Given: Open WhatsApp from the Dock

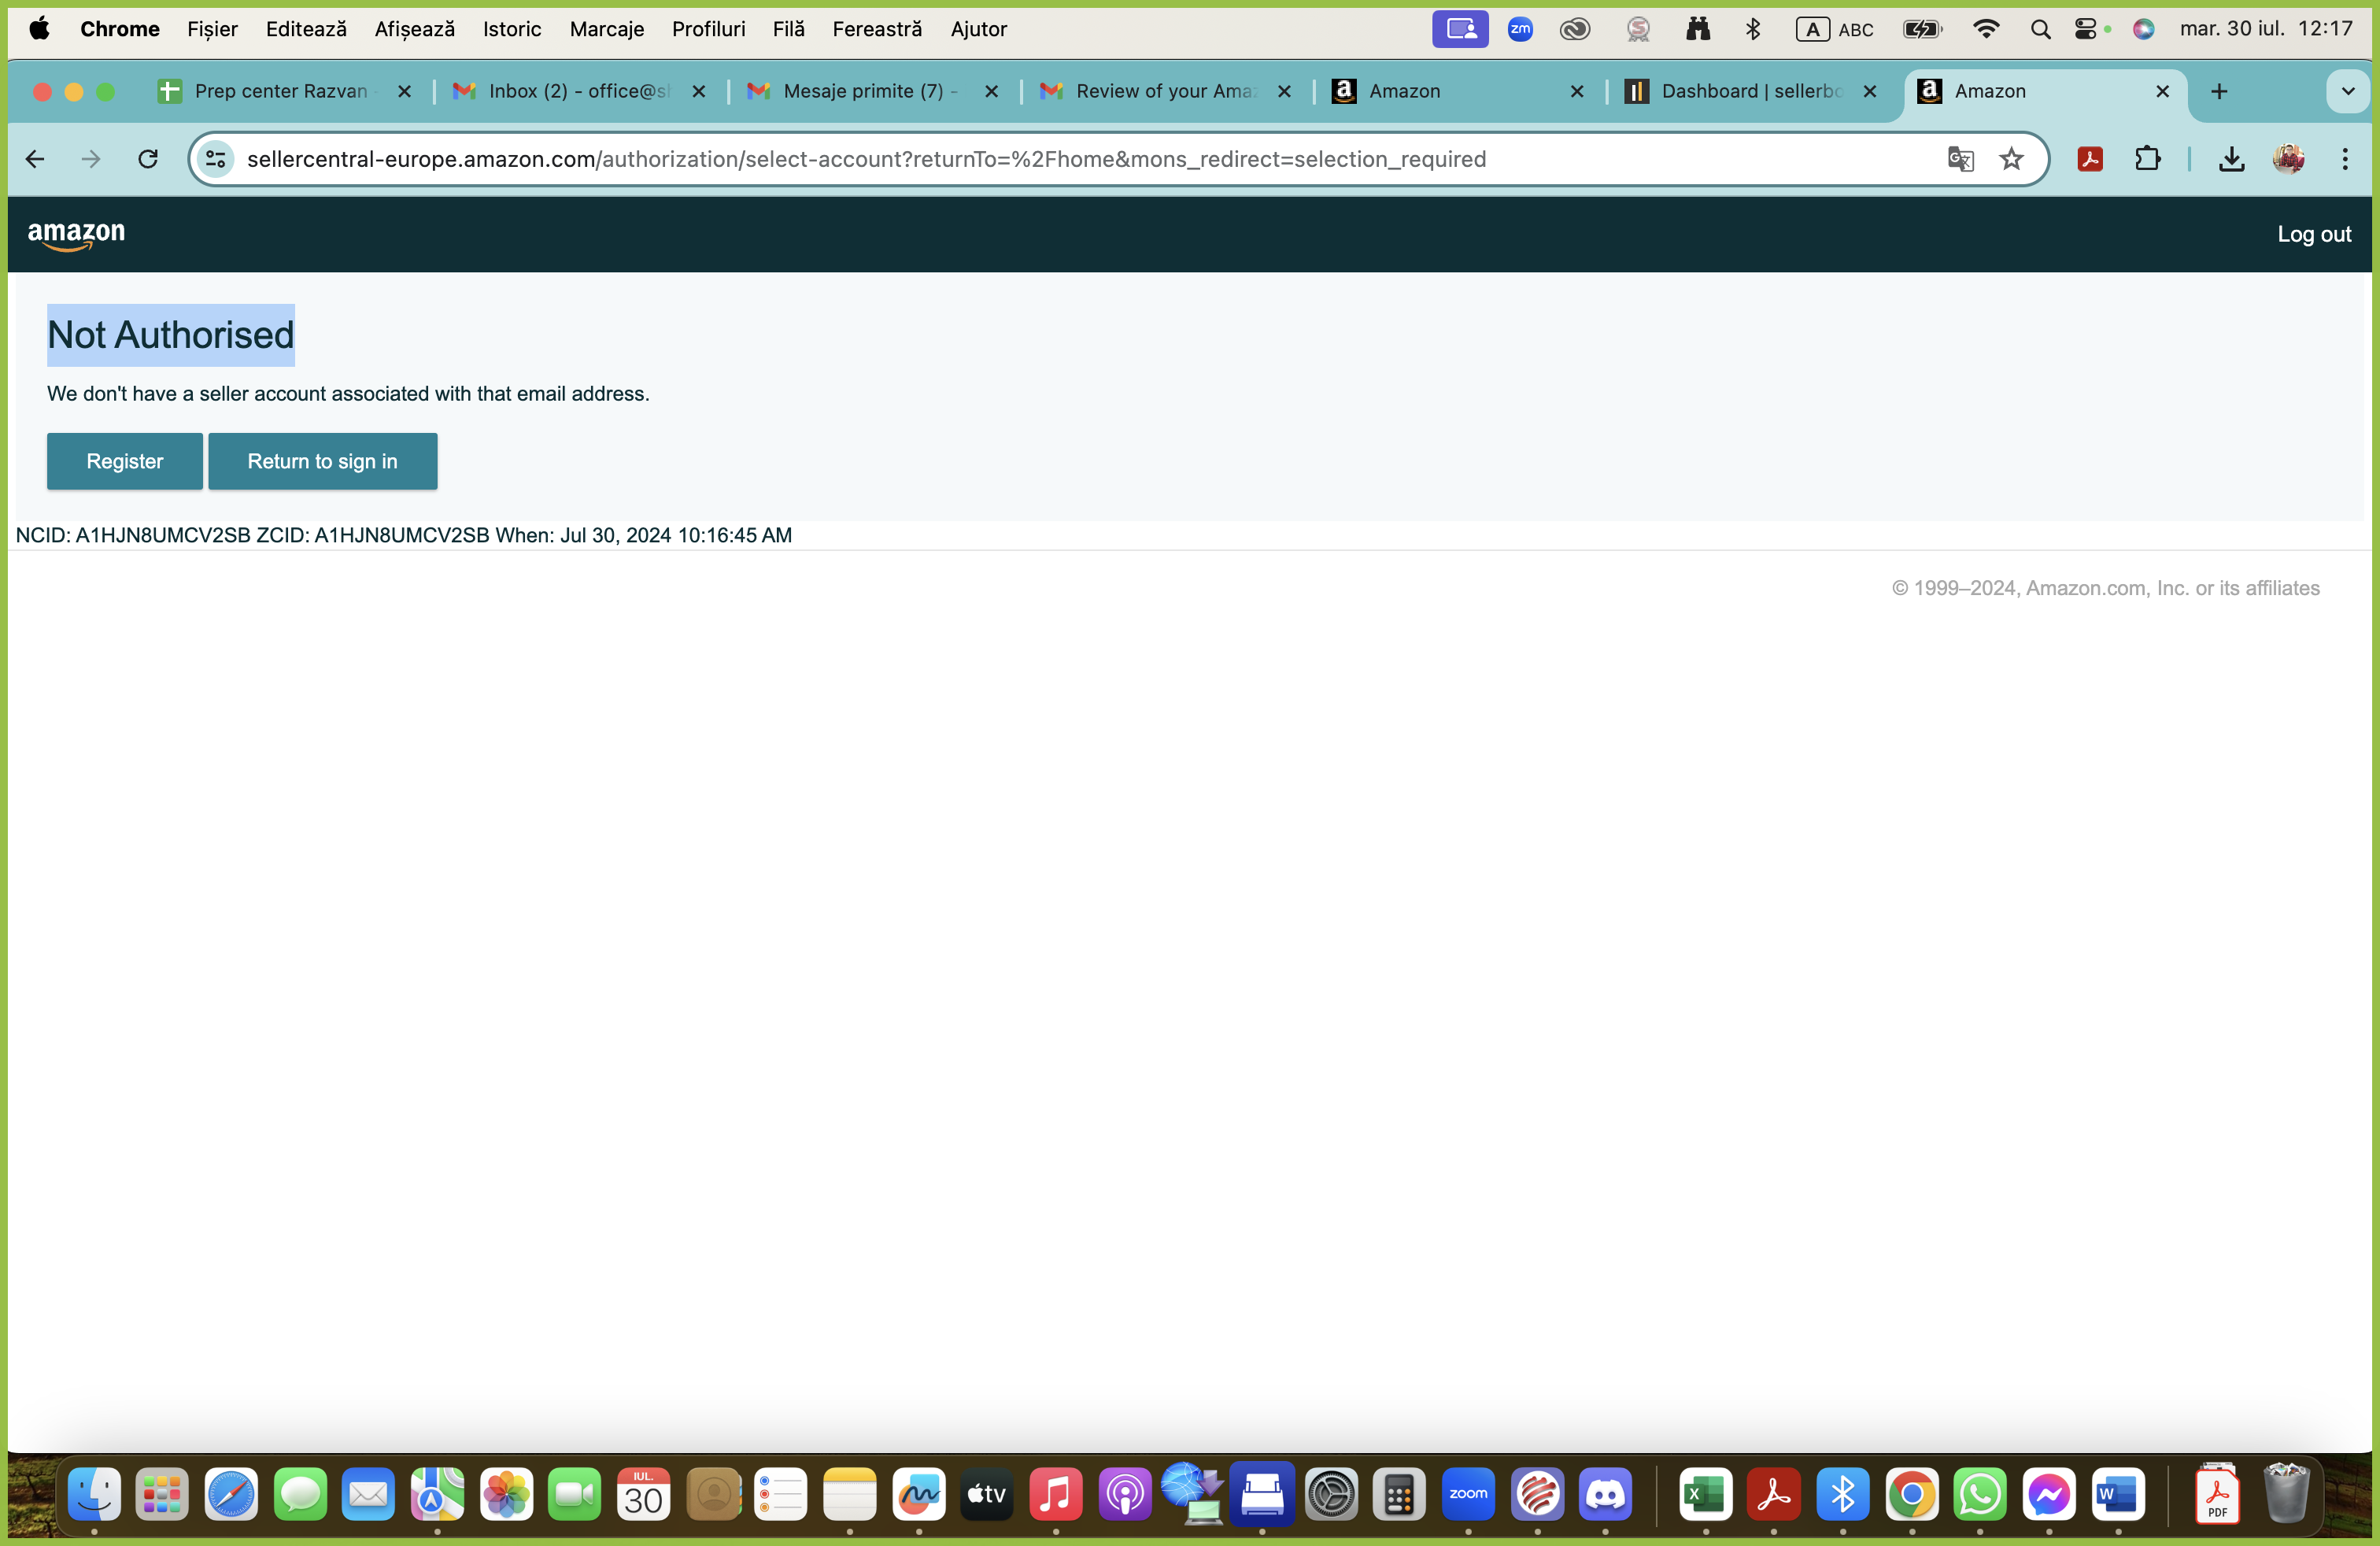Looking at the screenshot, I should point(1980,1494).
